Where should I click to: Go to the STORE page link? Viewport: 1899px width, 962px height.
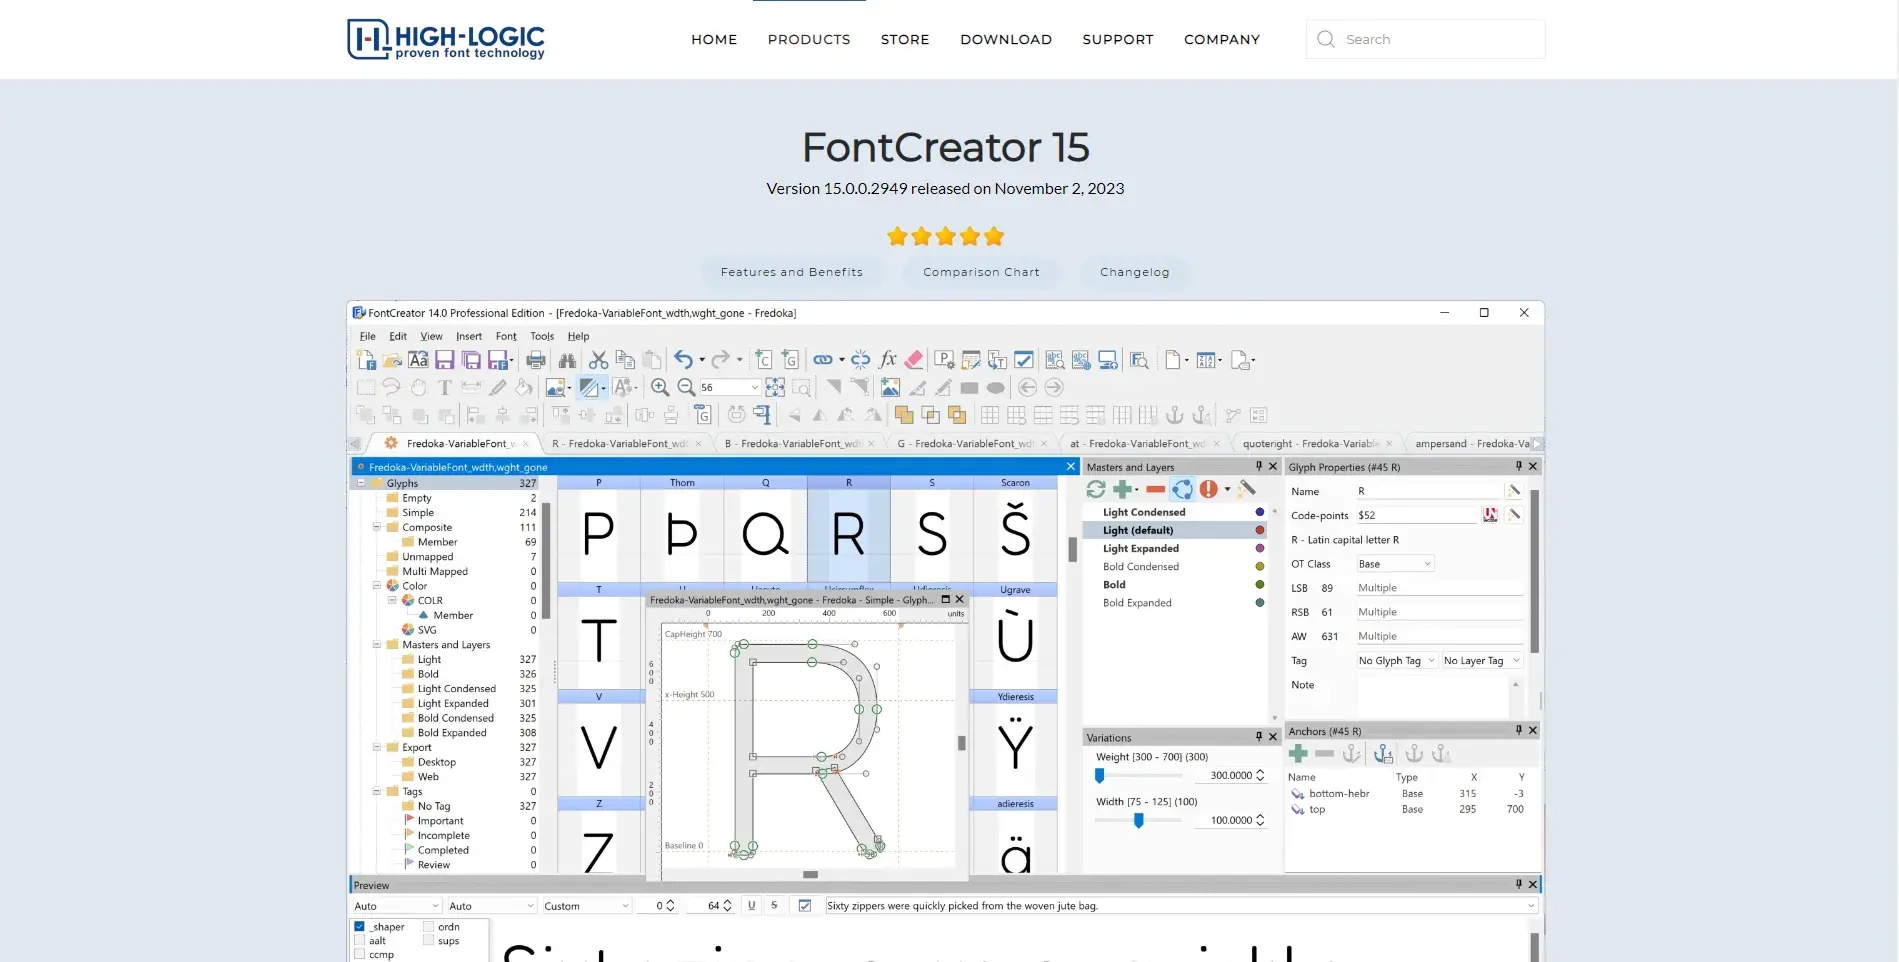tap(905, 40)
